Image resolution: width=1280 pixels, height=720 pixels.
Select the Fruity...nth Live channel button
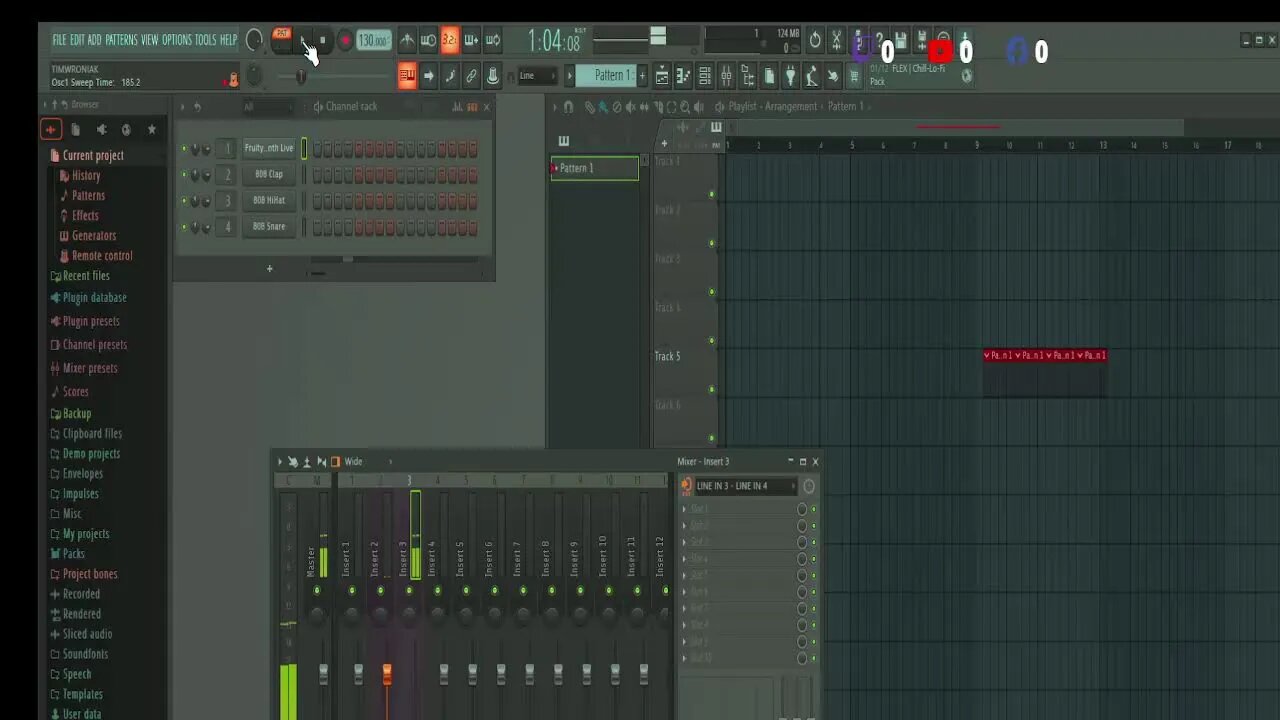point(269,148)
